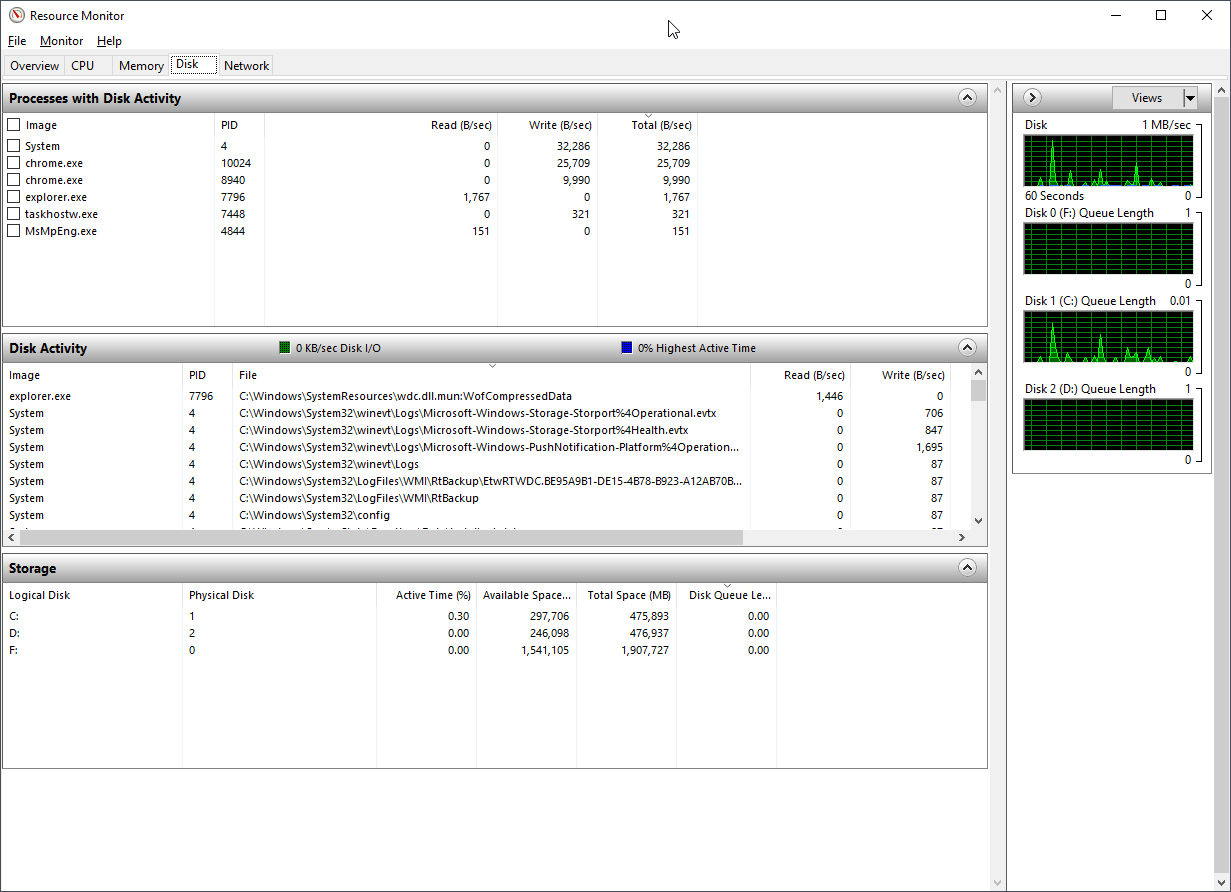Select the F: logical disk row
This screenshot has height=892, width=1231.
tap(389, 650)
